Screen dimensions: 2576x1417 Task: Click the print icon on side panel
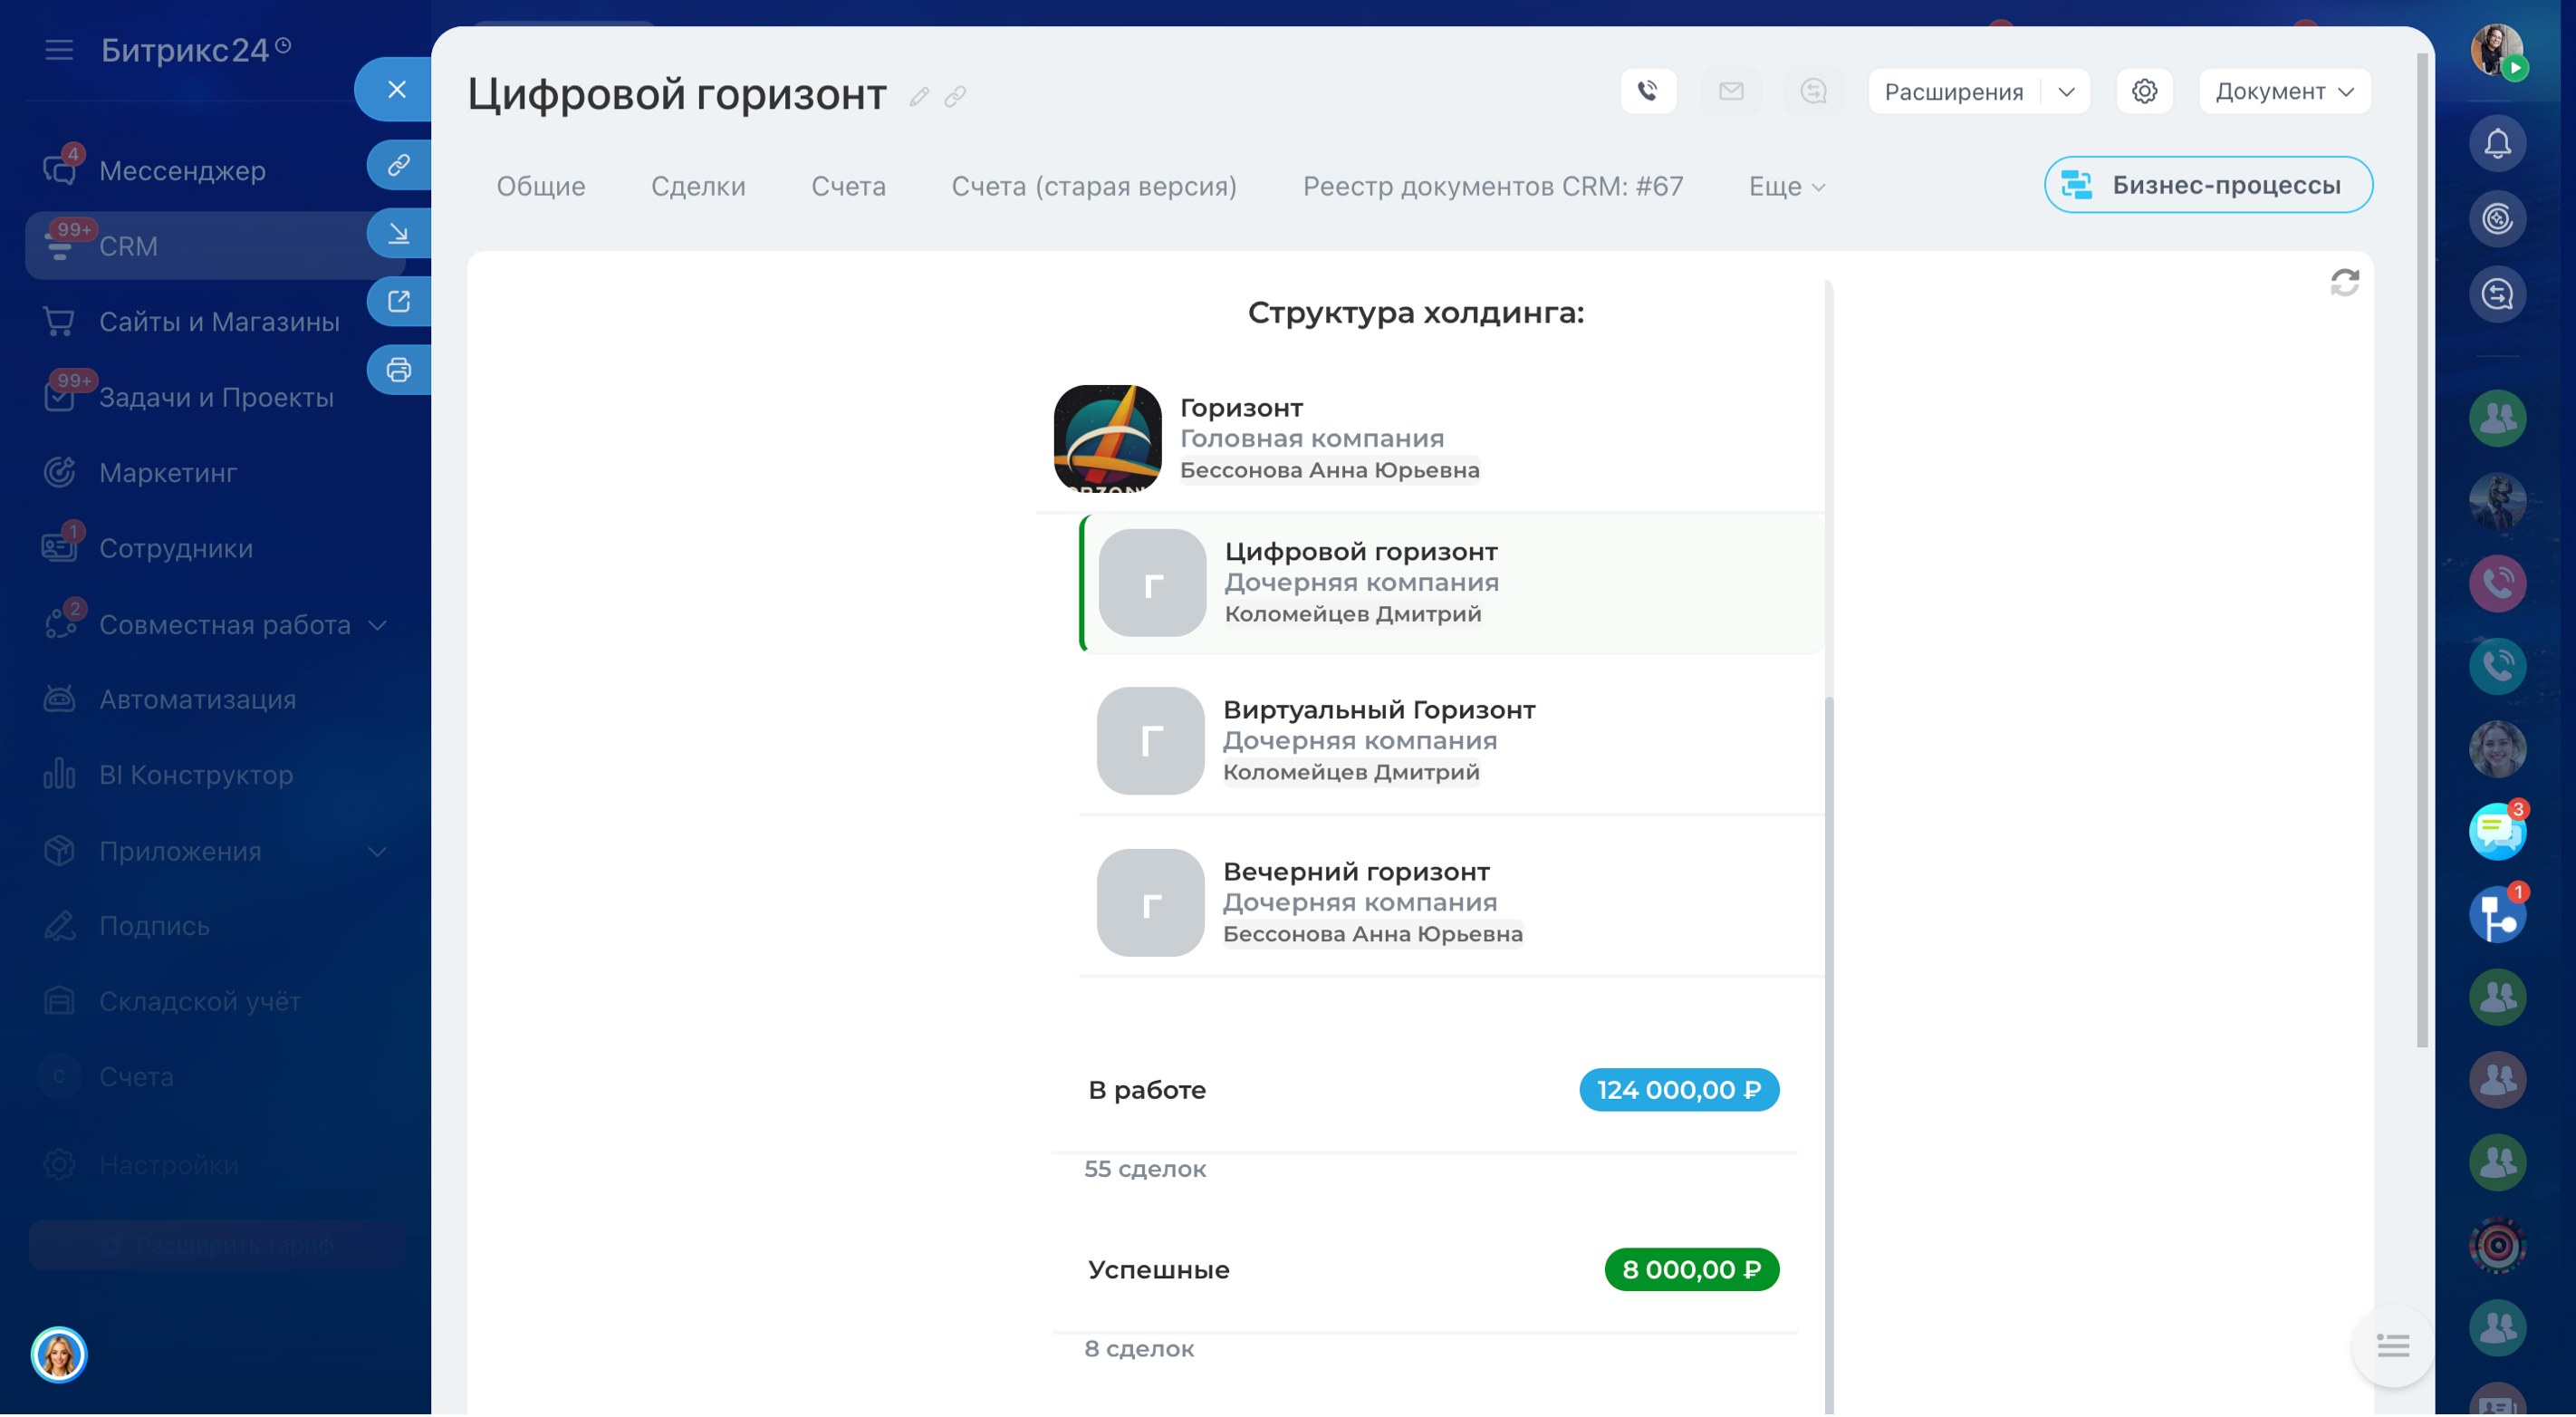(398, 370)
